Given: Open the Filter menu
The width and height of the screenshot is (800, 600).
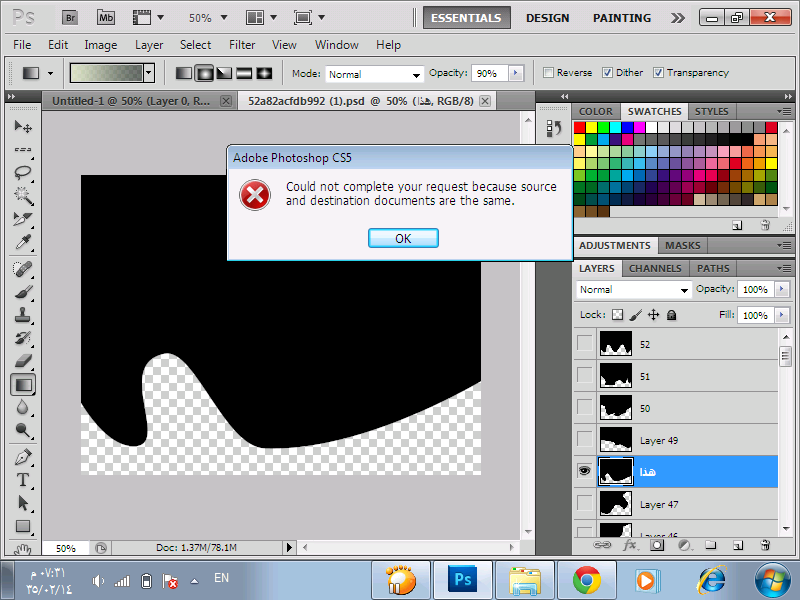Looking at the screenshot, I should [242, 45].
